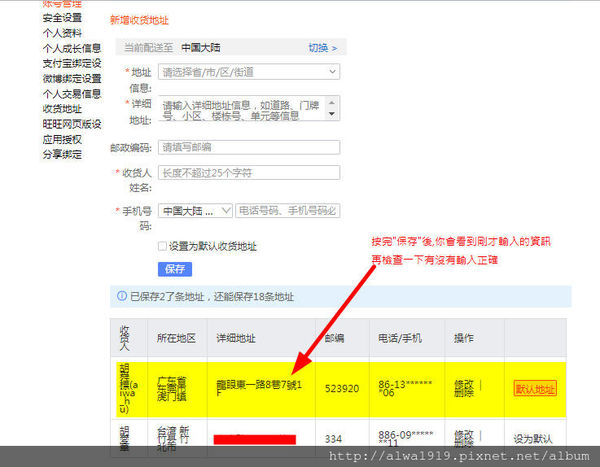
Task: Click the info icon beside saved addresses notice
Action: click(x=122, y=296)
